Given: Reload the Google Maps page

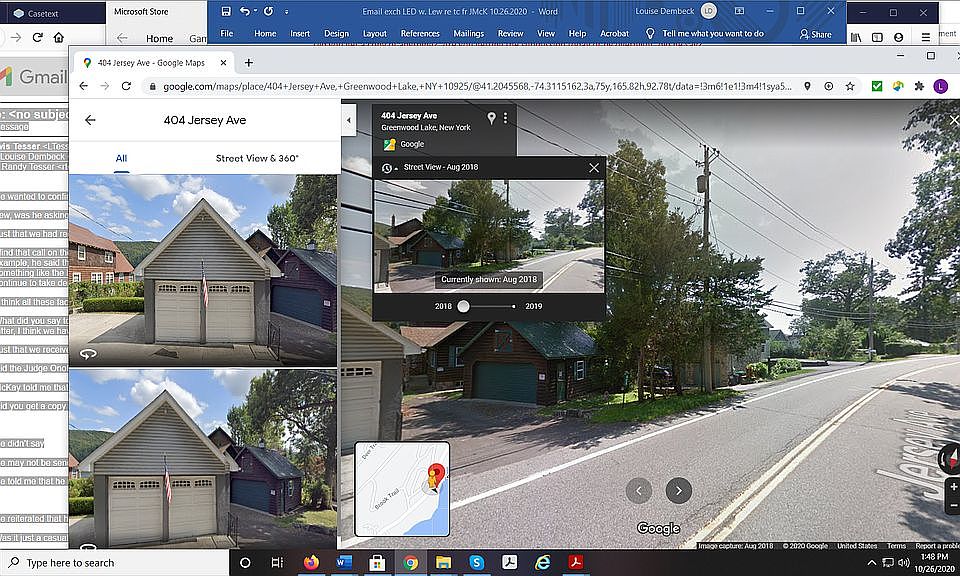Looking at the screenshot, I should coord(126,86).
